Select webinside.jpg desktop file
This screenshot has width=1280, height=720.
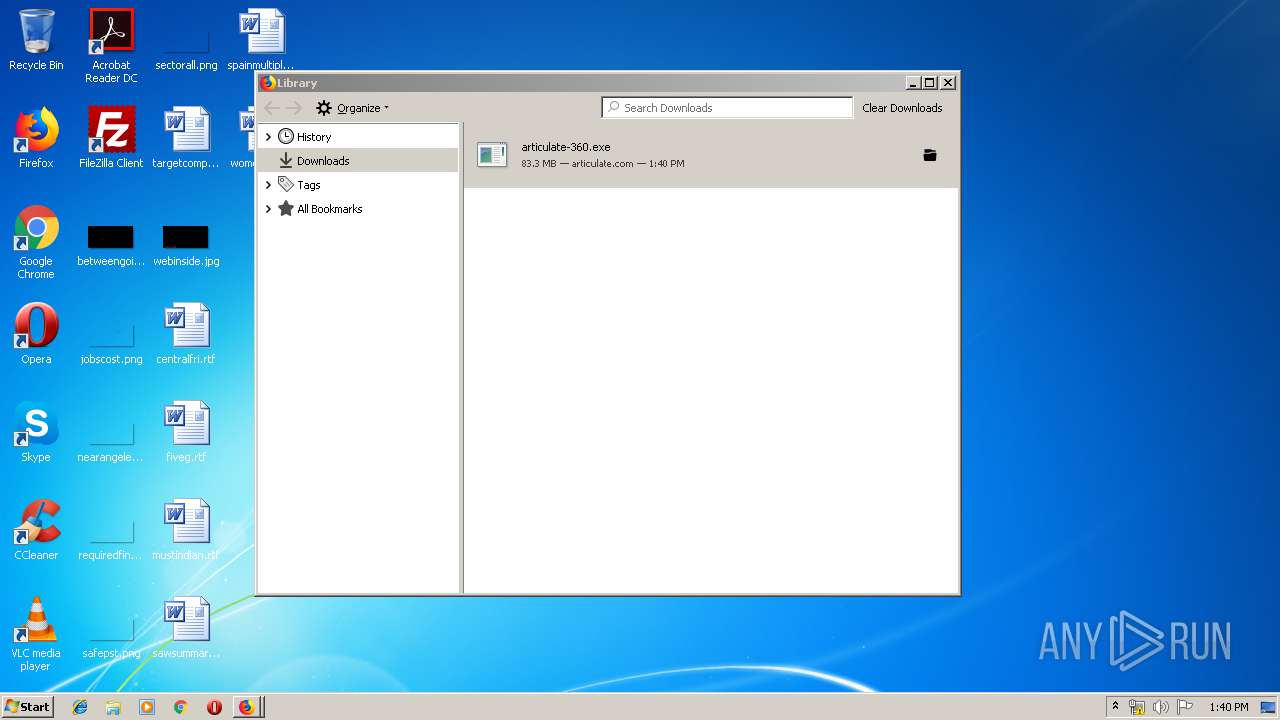click(186, 246)
